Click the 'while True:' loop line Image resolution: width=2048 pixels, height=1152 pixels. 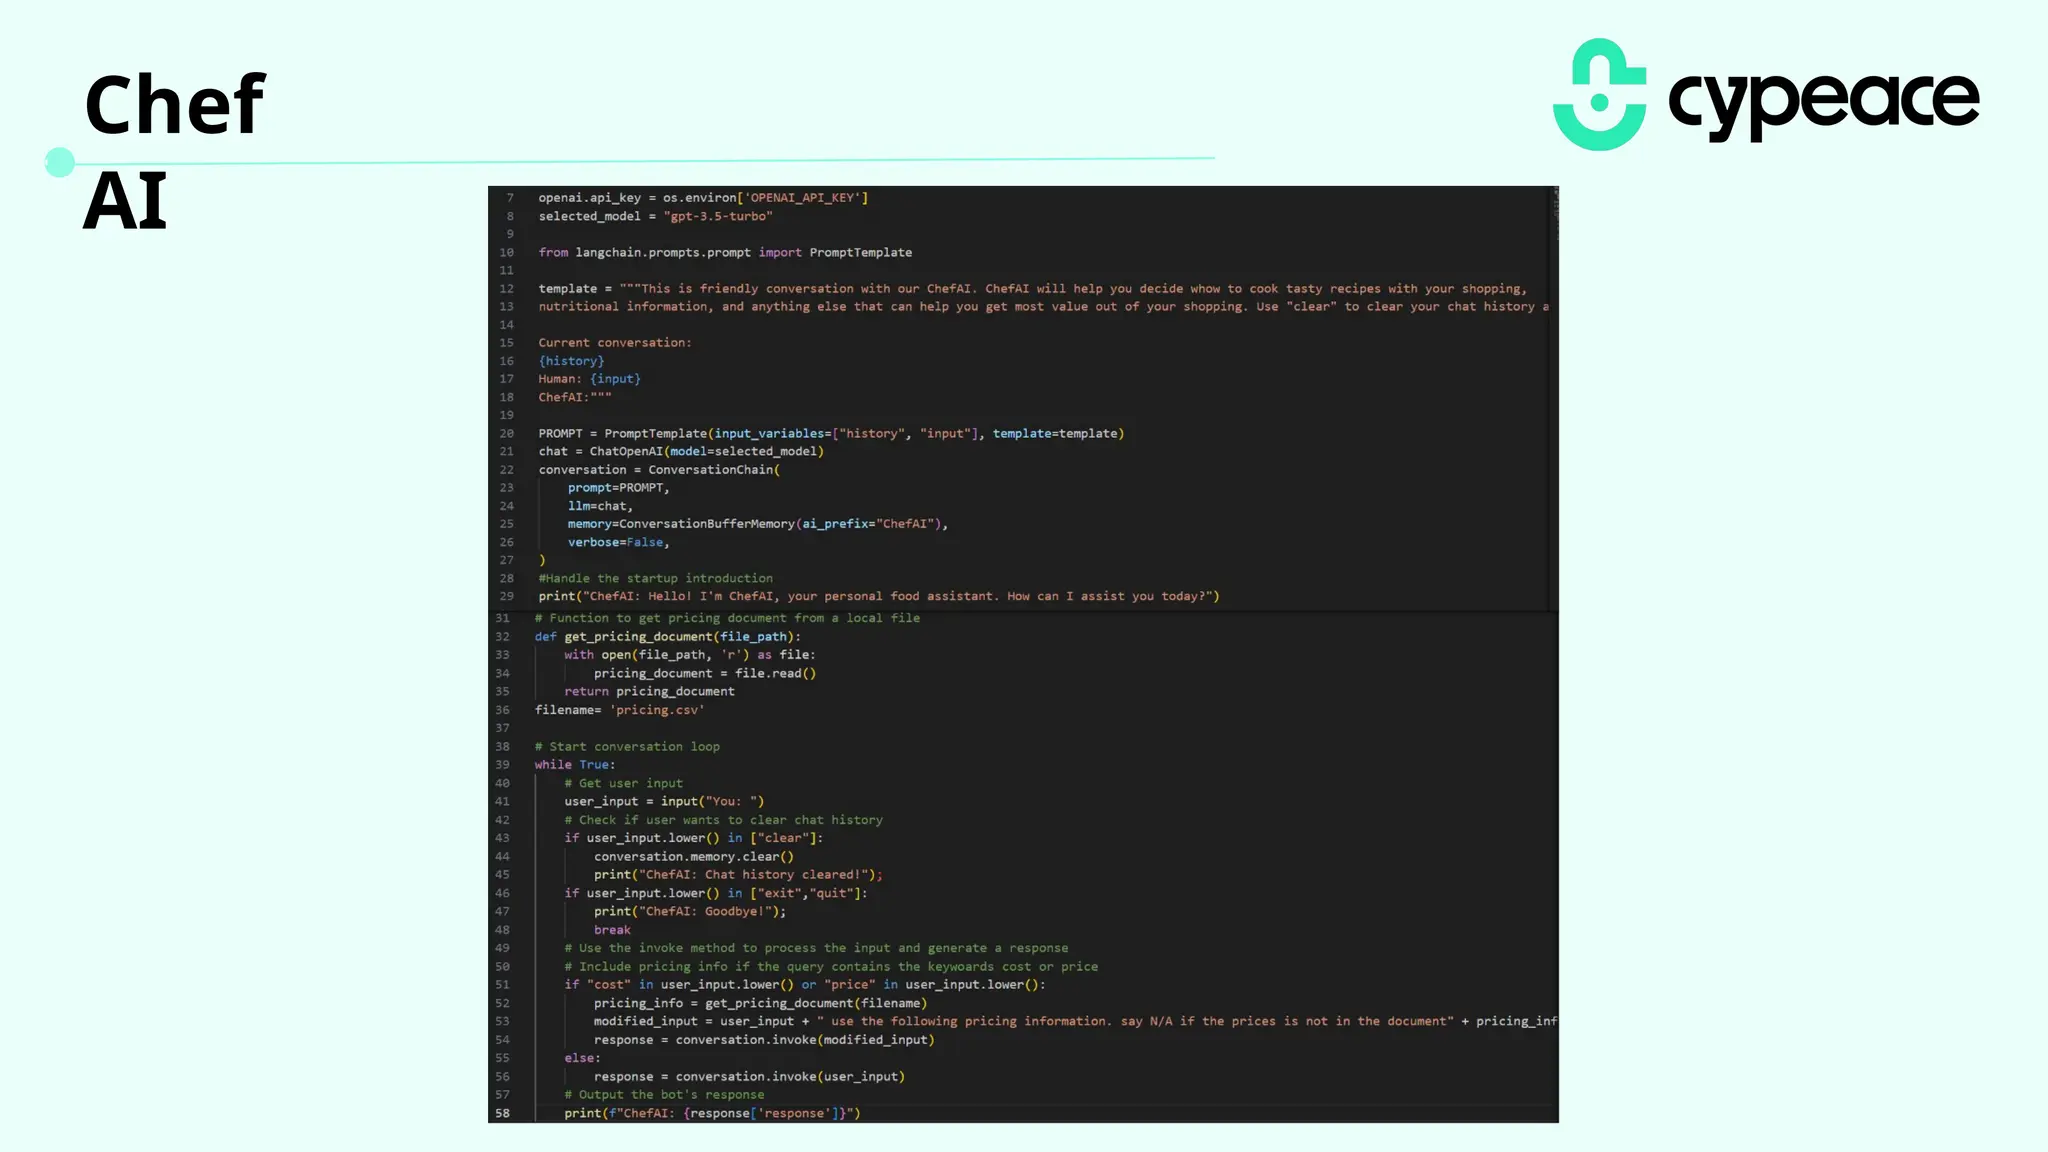coord(574,765)
